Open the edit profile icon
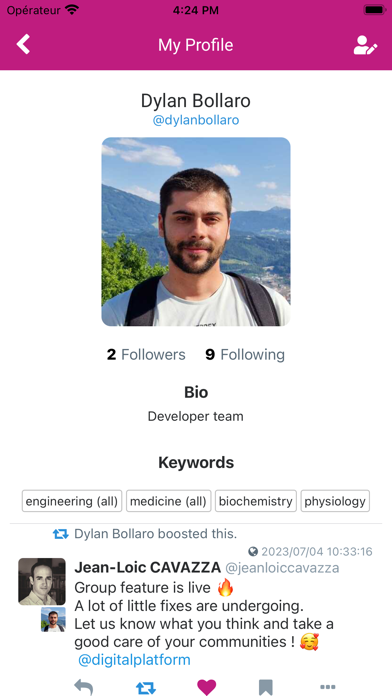Viewport: 392px width, 696px height. click(x=365, y=45)
